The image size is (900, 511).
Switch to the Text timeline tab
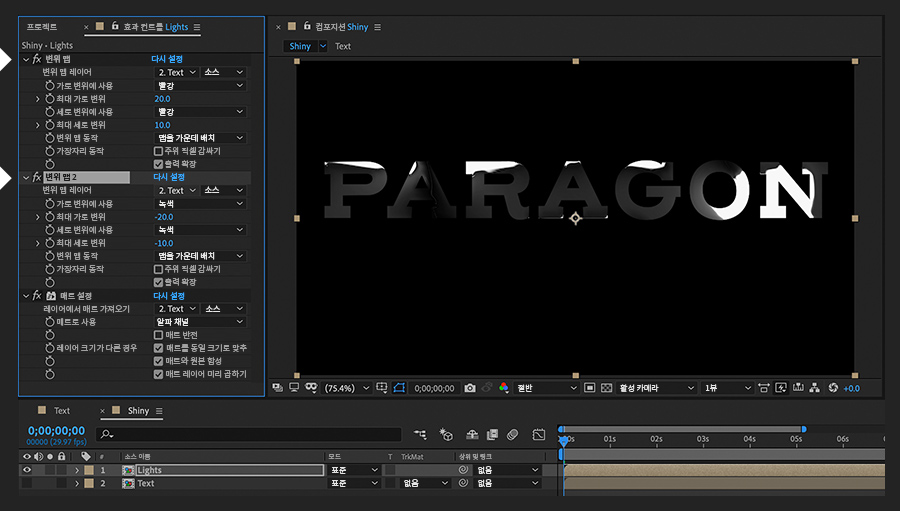click(62, 411)
